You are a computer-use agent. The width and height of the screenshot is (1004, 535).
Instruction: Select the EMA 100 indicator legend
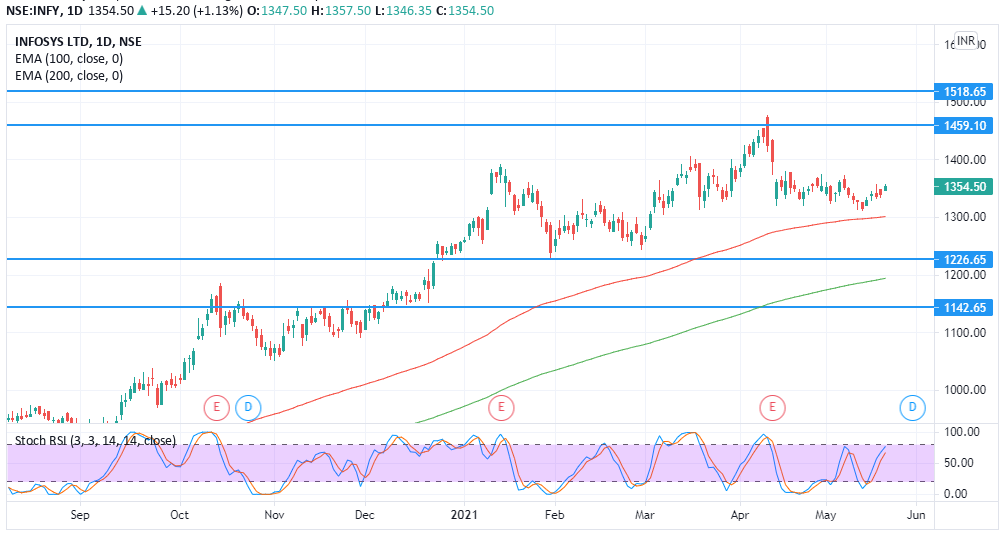pyautogui.click(x=69, y=59)
